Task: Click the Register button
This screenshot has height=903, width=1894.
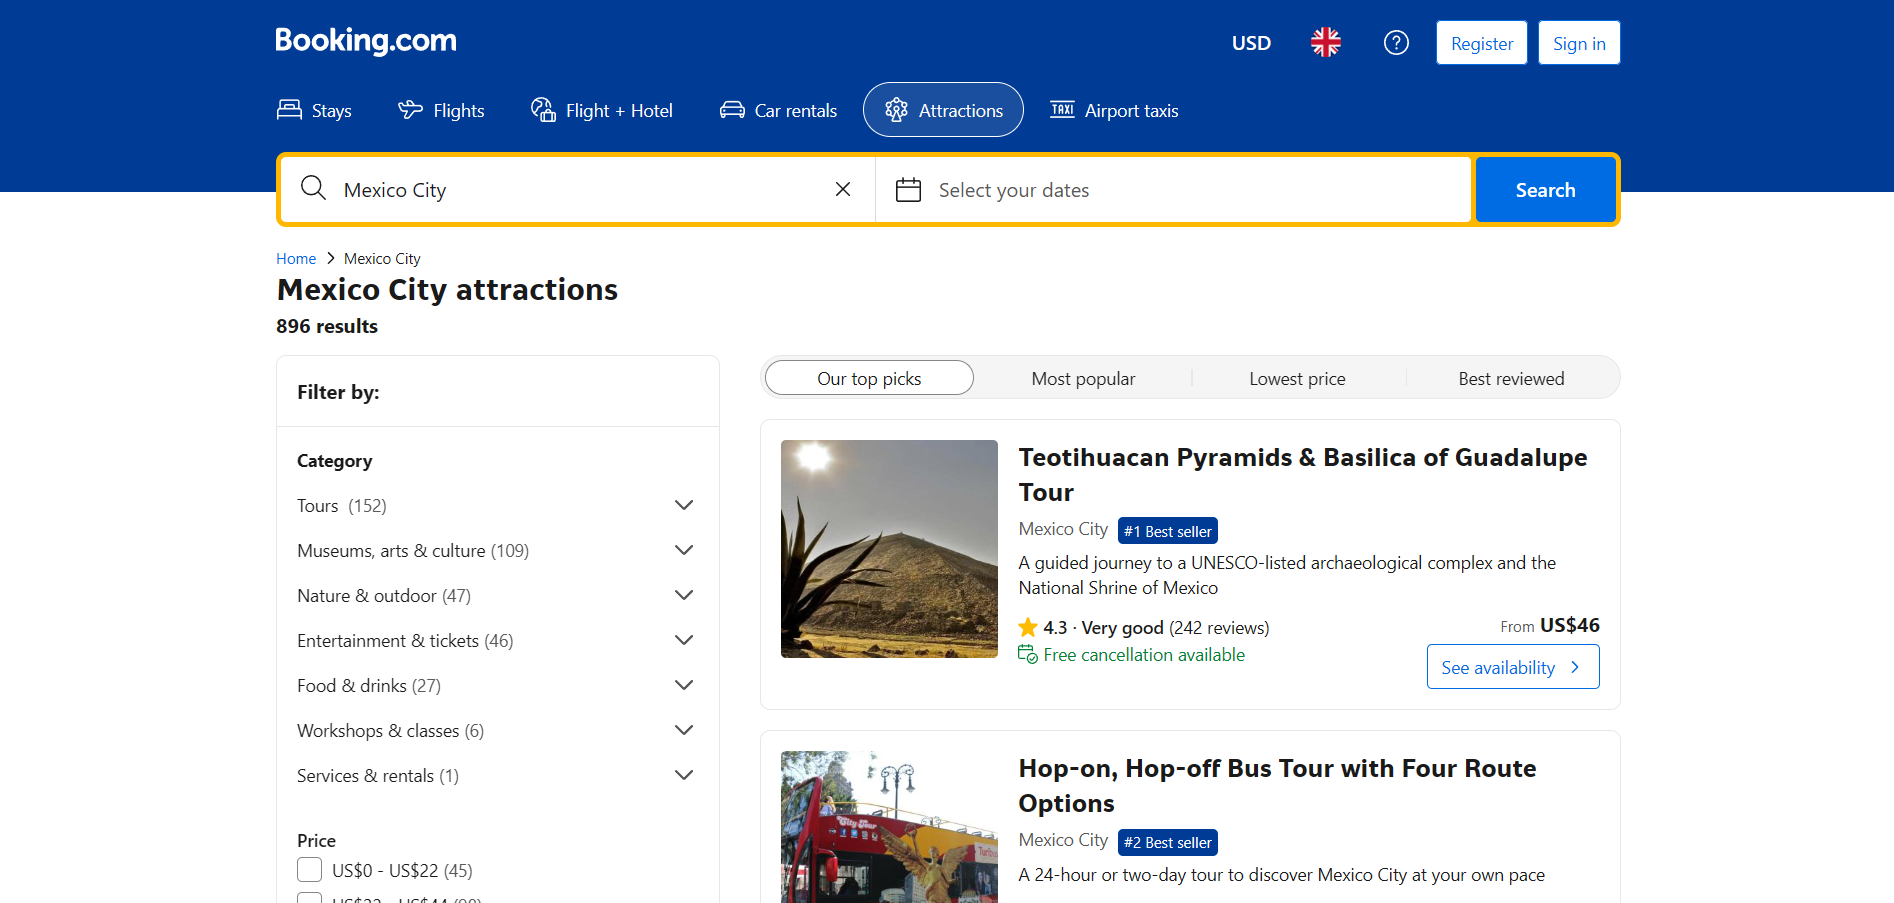Action: 1481,43
